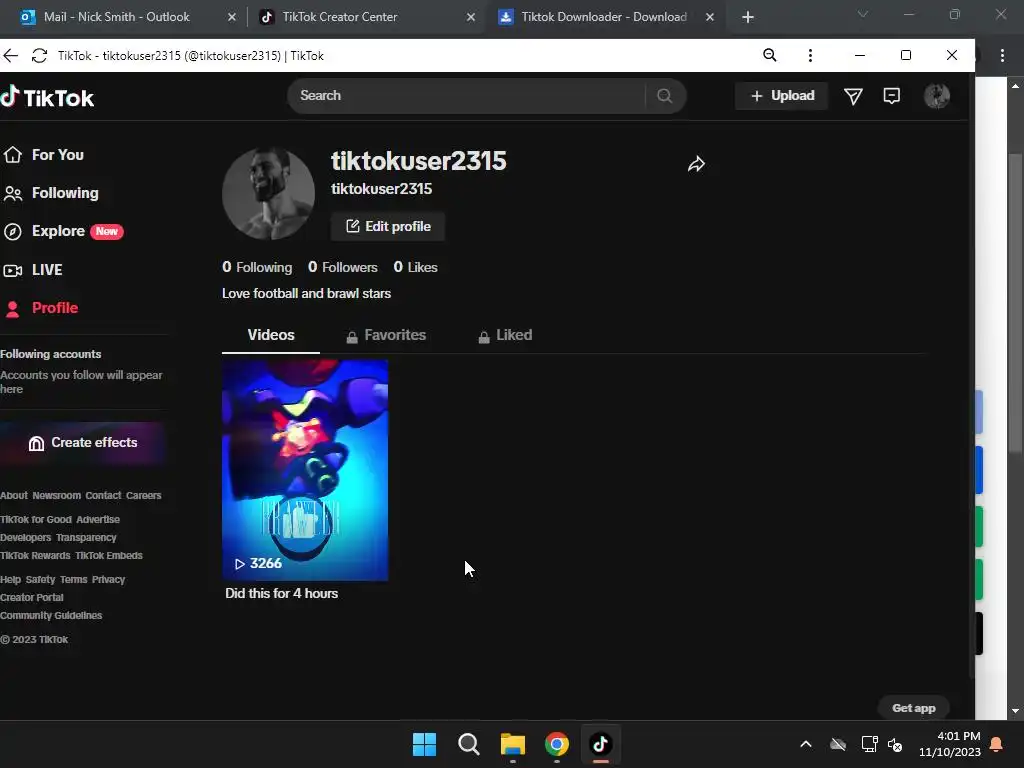
Task: Open the Newsroom link
Action: [57, 496]
